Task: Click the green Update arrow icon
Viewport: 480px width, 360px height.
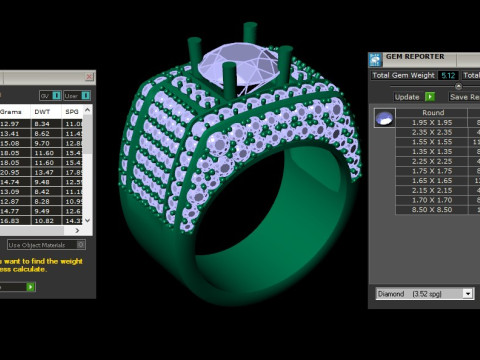Action: pos(430,97)
